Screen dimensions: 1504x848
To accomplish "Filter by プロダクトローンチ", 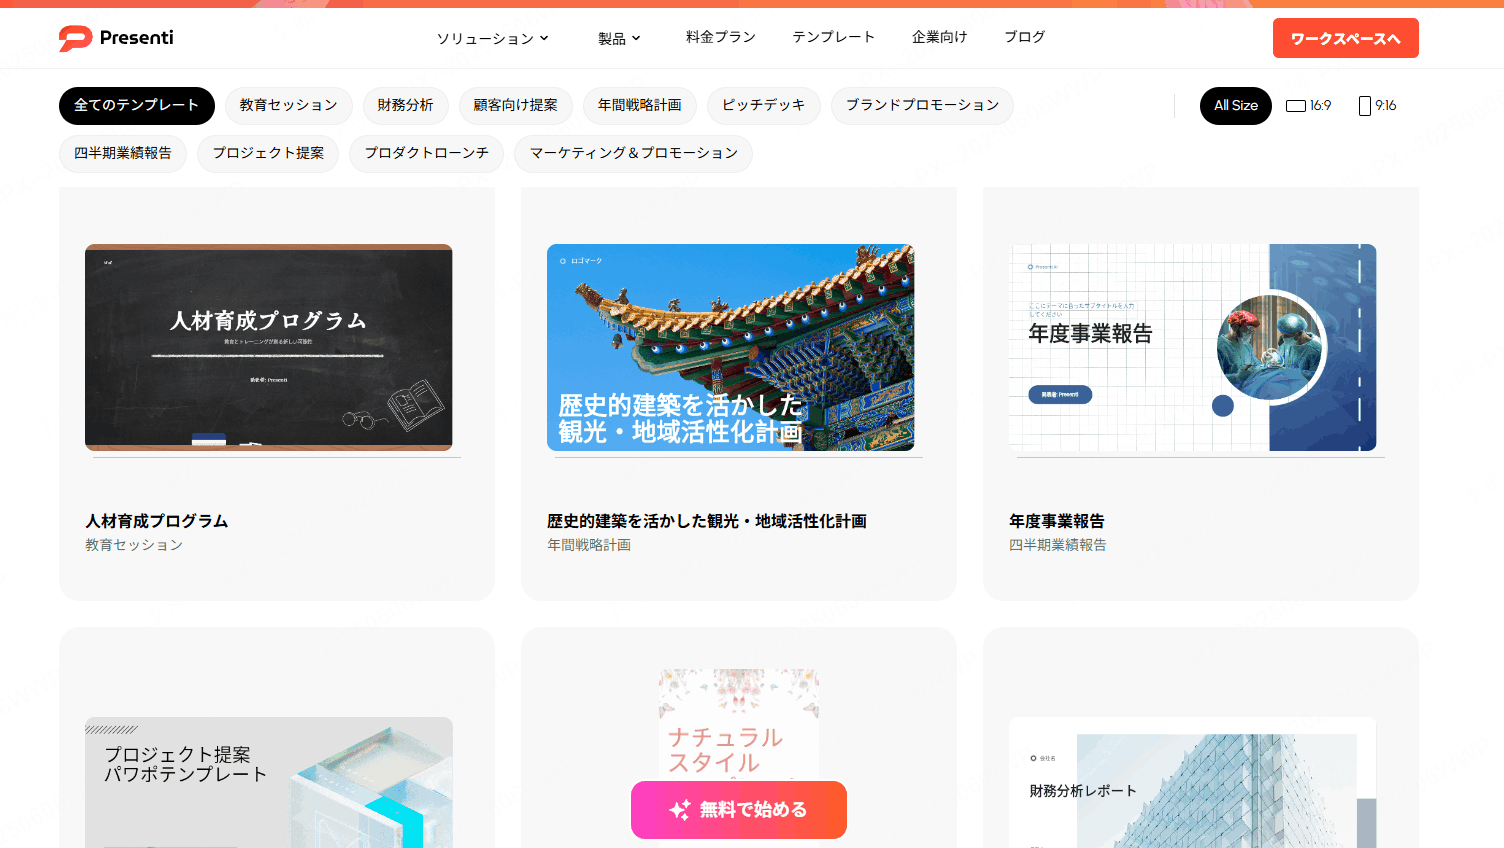I will (426, 153).
